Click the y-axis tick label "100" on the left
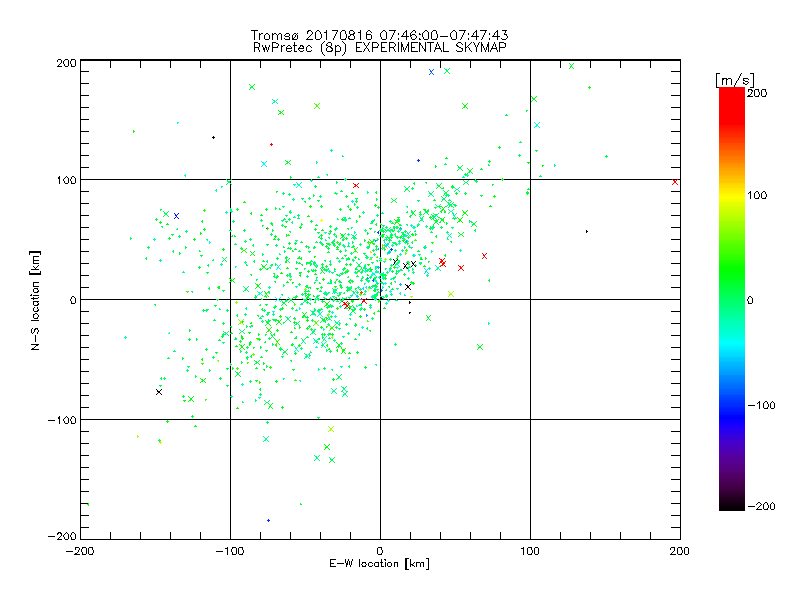The image size is (800, 600). click(66, 180)
